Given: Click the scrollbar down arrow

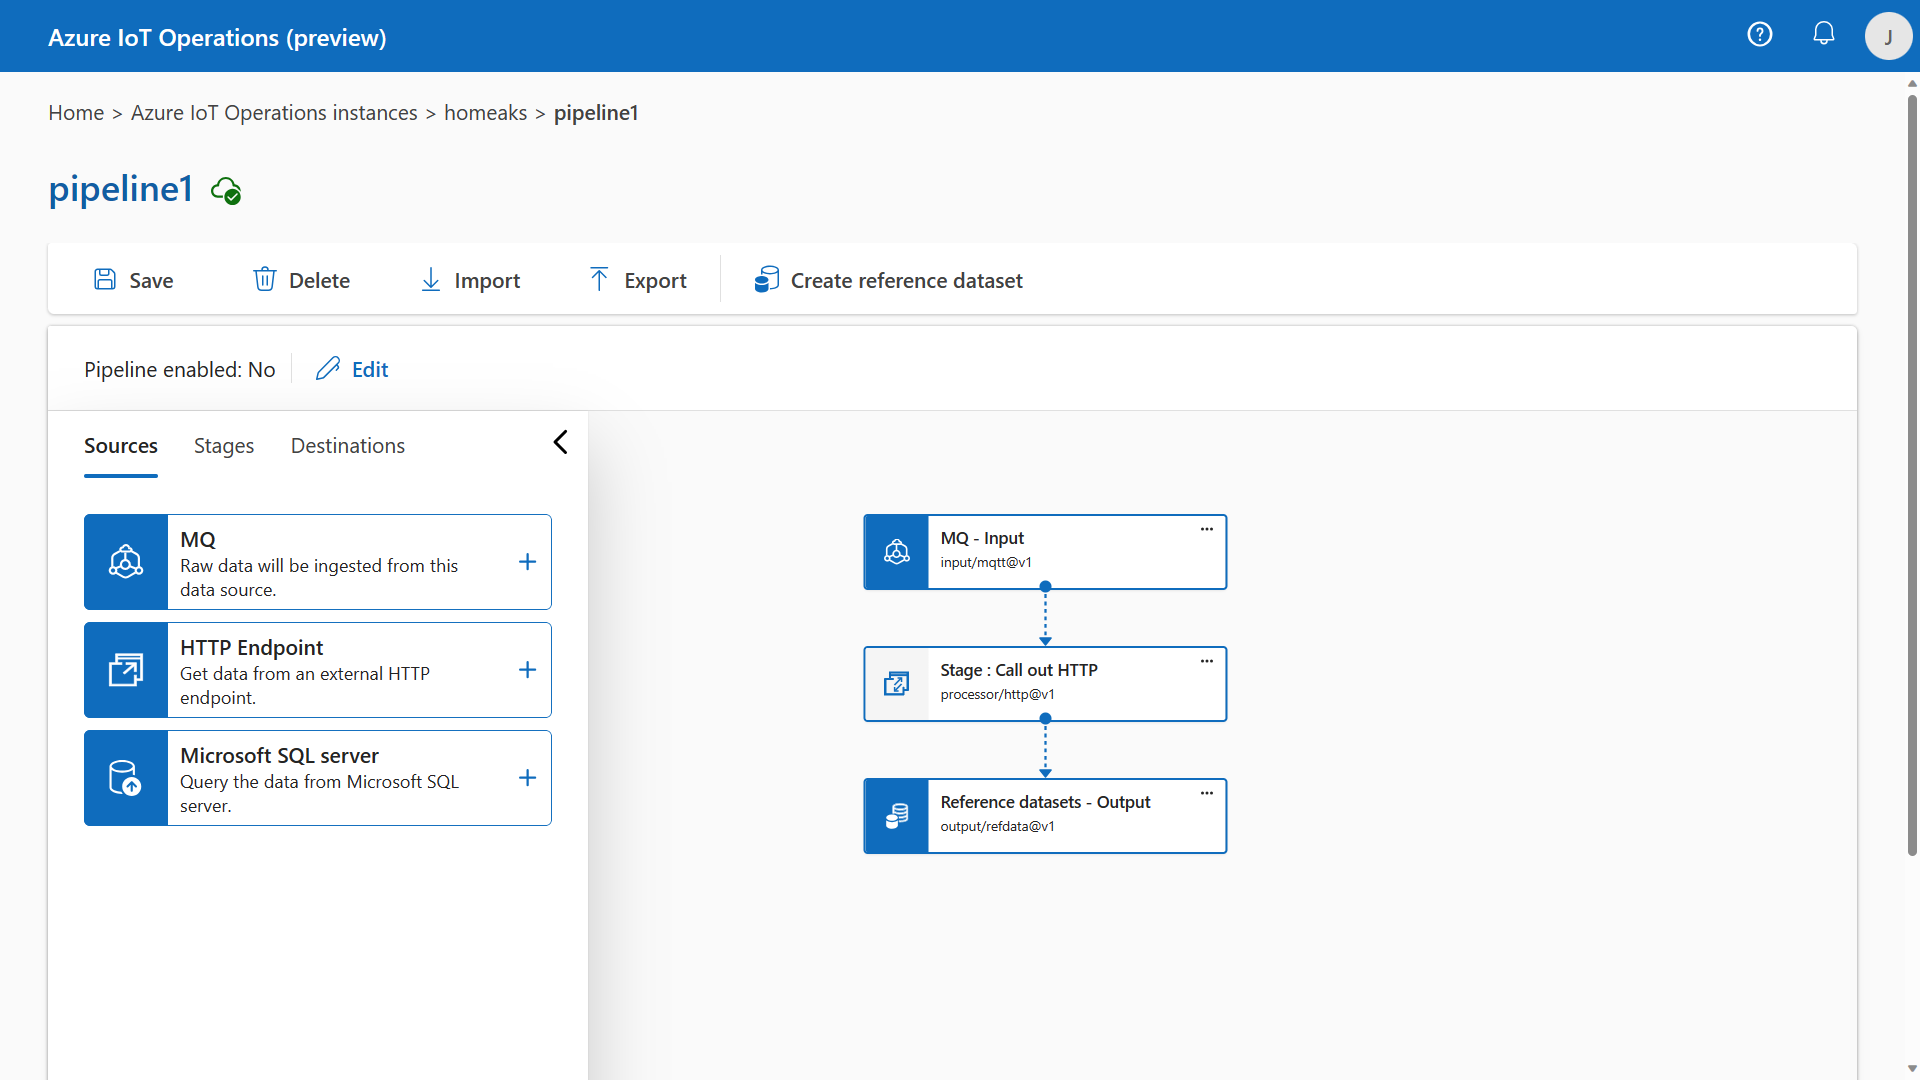Looking at the screenshot, I should [1912, 1069].
